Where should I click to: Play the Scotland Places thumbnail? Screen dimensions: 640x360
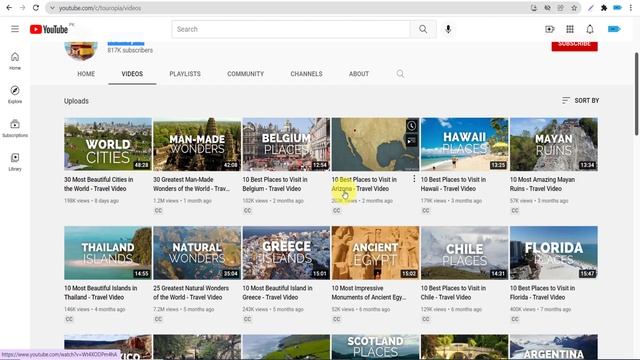[376, 347]
